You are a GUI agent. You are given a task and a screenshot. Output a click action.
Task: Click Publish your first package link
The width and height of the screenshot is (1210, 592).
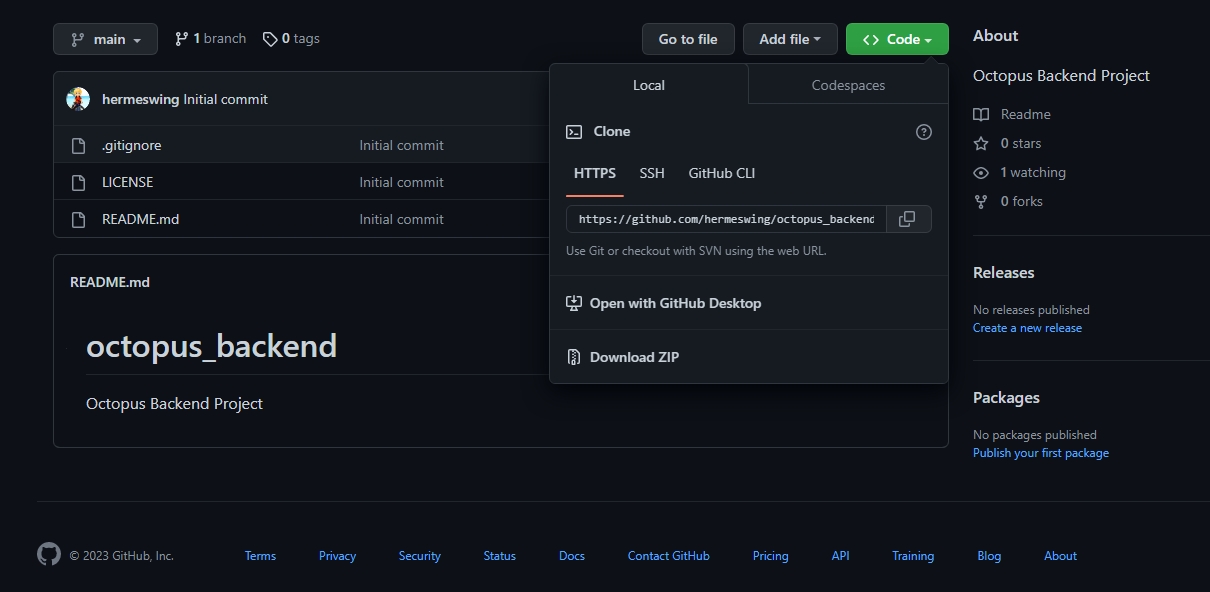[x=1041, y=453]
